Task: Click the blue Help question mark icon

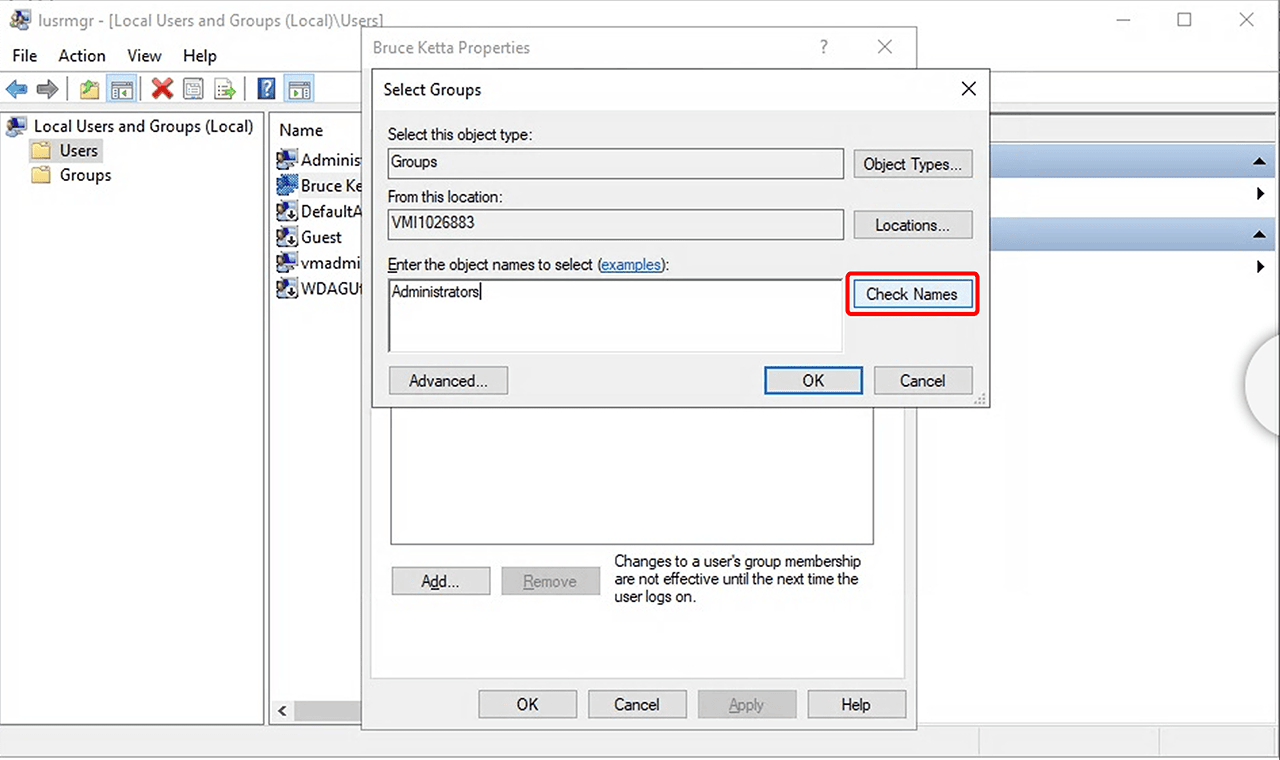Action: coord(266,89)
